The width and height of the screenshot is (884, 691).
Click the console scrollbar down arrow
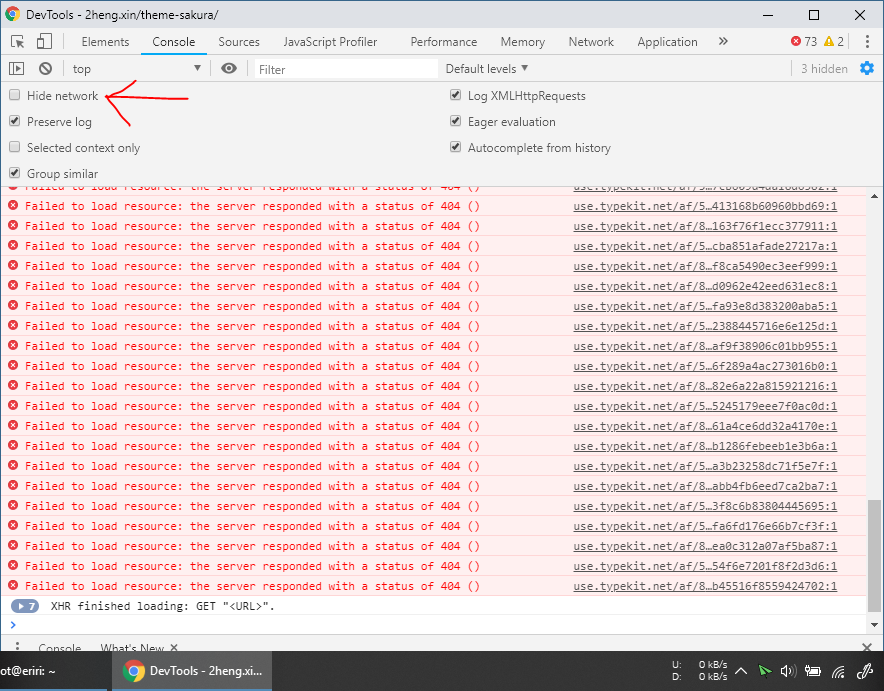[874, 624]
